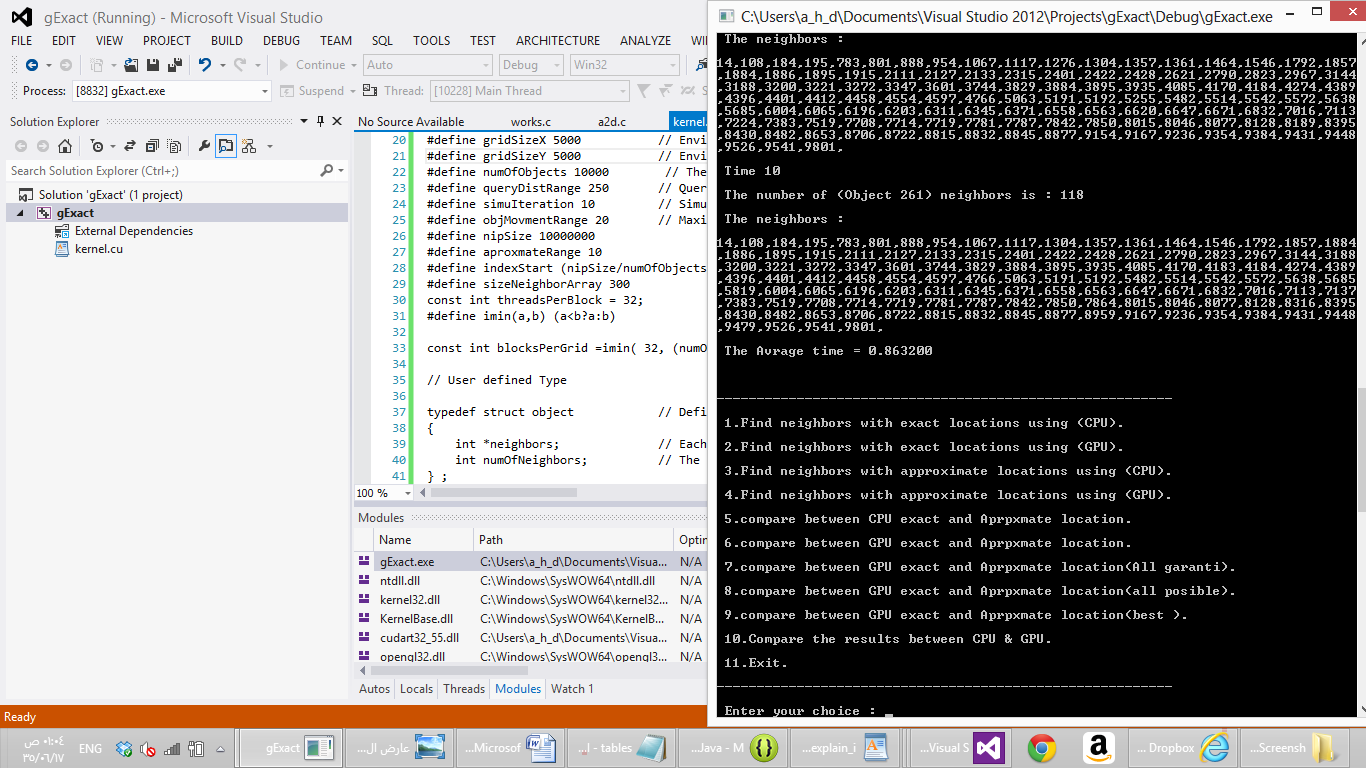Select the ntdll.dll row in Modules
Screen dimensions: 1366x768
click(x=531, y=581)
